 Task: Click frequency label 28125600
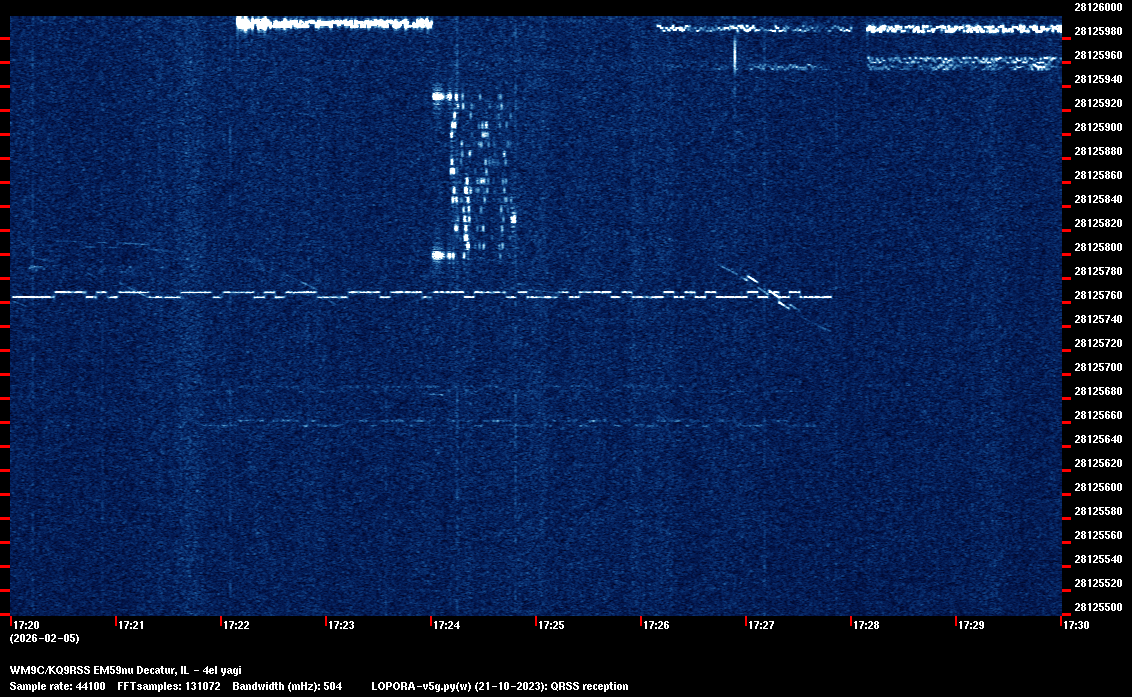[x=1098, y=487]
